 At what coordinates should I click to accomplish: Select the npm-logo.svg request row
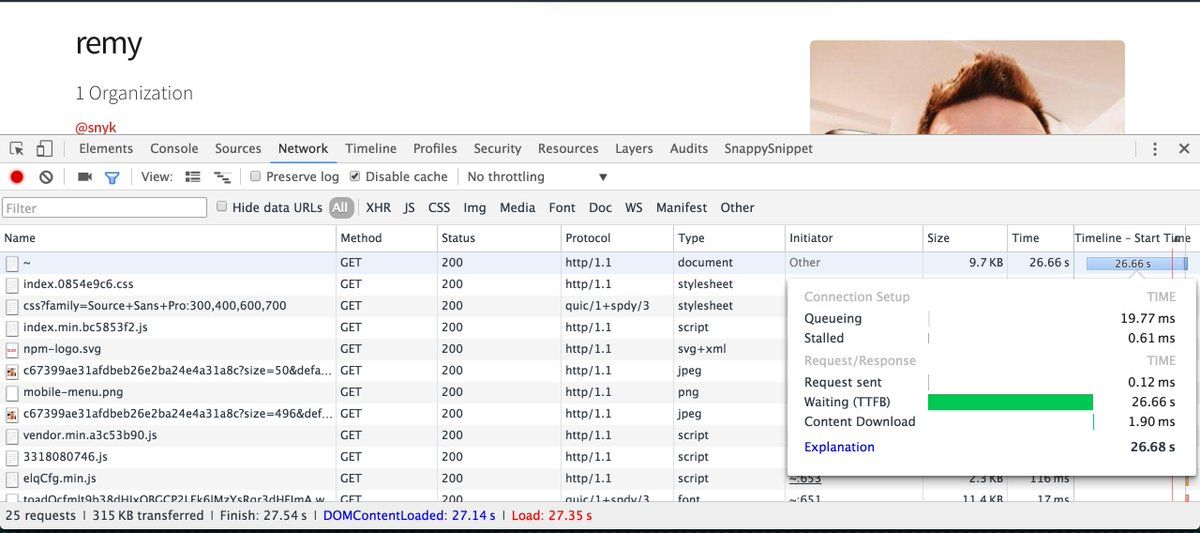click(x=62, y=349)
